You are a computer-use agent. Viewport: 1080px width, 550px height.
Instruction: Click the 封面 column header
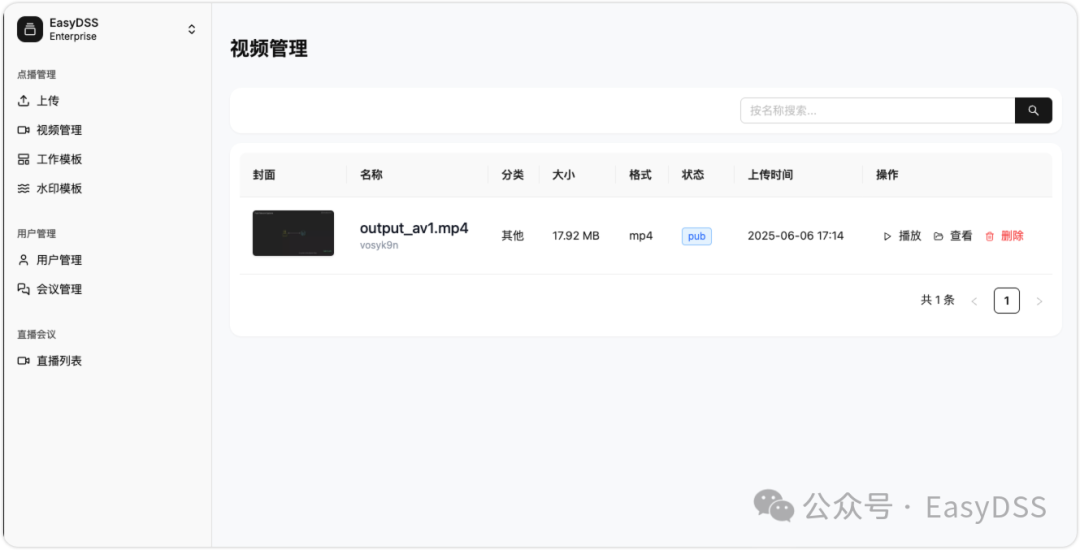pyautogui.click(x=264, y=175)
